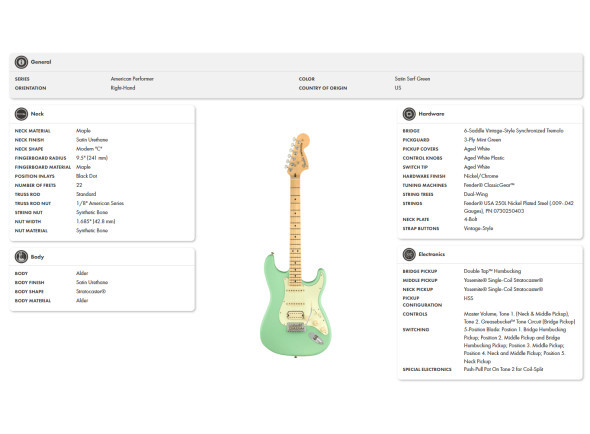Image resolution: width=590 pixels, height=434 pixels.
Task: Click the Modern "C" neck shape value
Action: click(x=89, y=149)
